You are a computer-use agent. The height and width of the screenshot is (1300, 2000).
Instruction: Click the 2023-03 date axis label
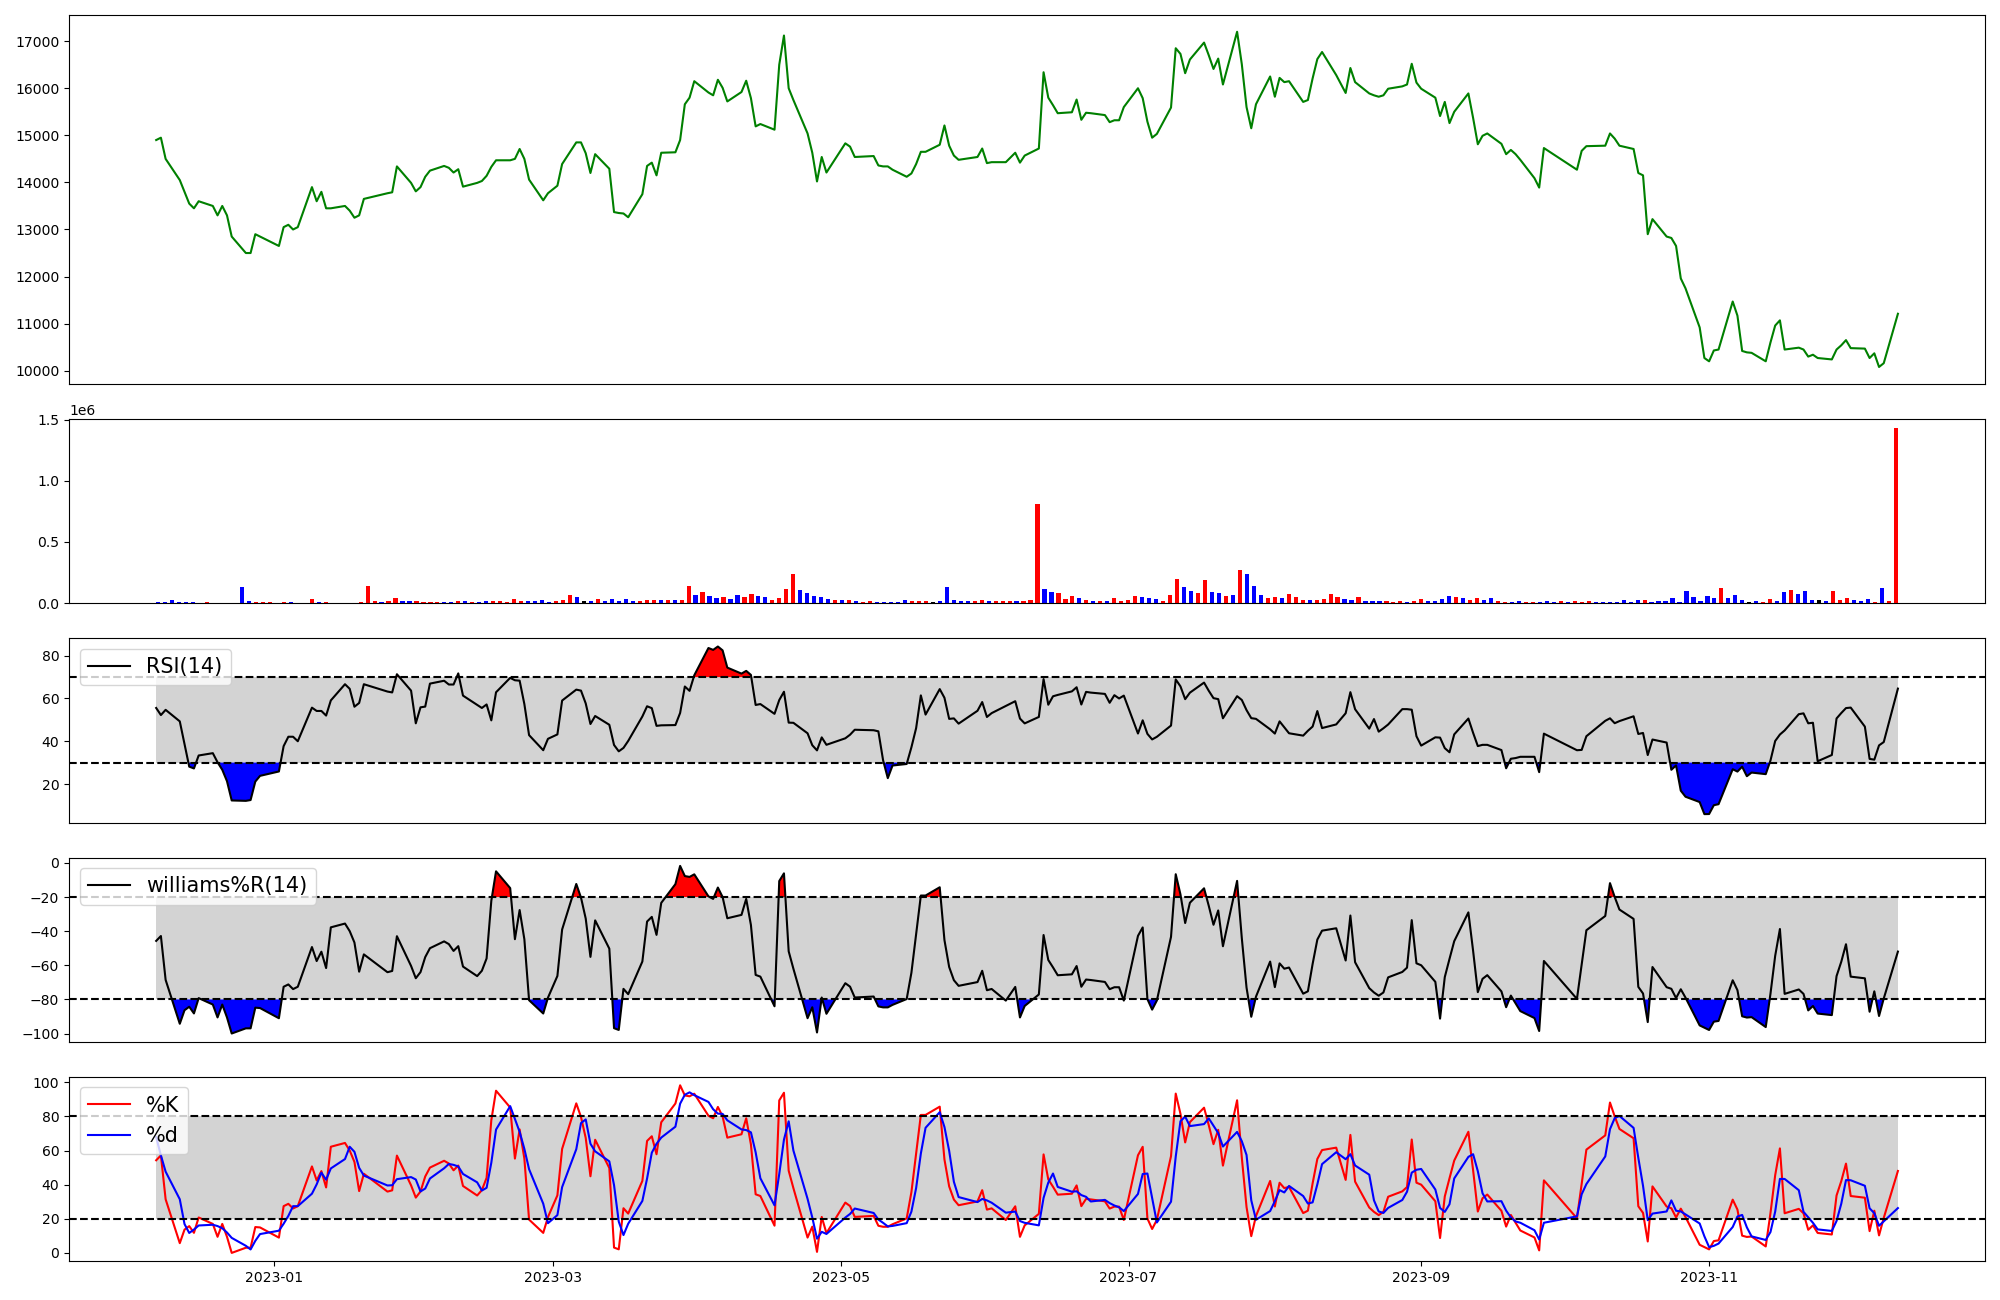pyautogui.click(x=553, y=1277)
